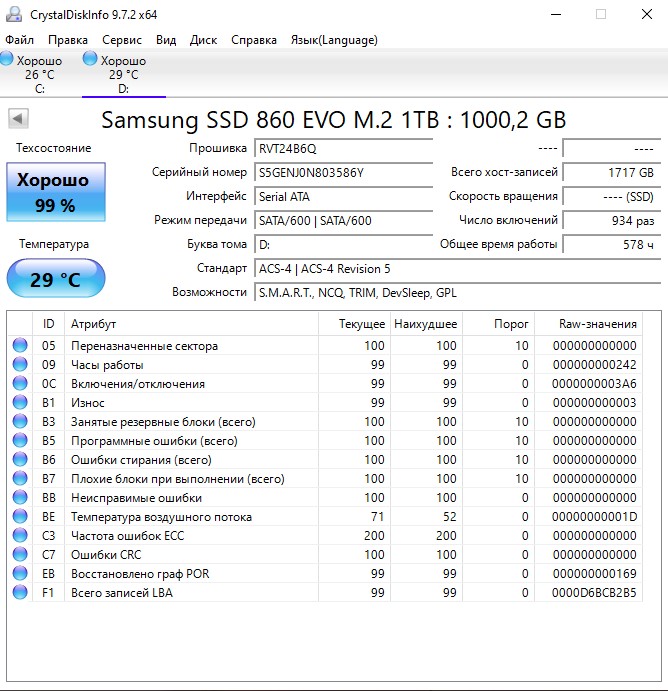Open the Диск menu
This screenshot has width=668, height=691.
click(x=204, y=40)
